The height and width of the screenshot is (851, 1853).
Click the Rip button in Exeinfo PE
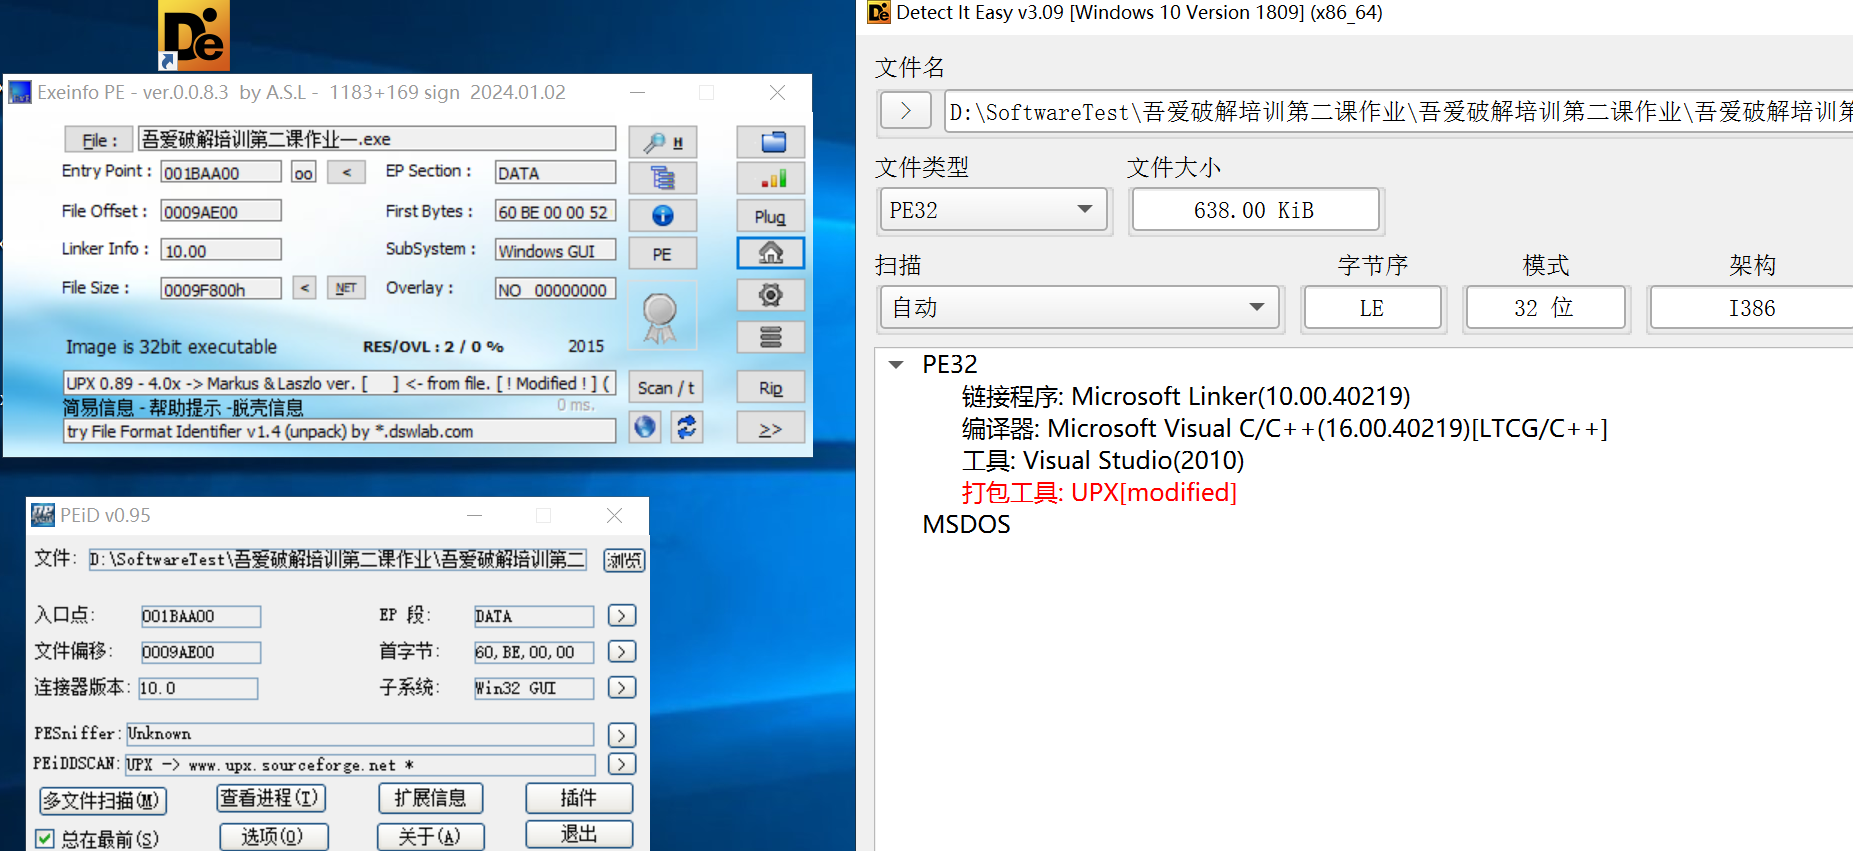tap(771, 388)
